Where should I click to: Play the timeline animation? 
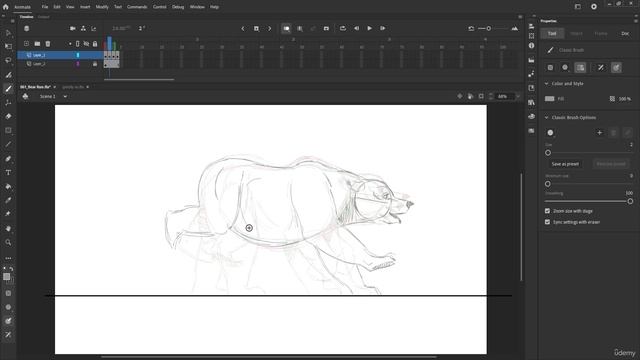point(369,29)
